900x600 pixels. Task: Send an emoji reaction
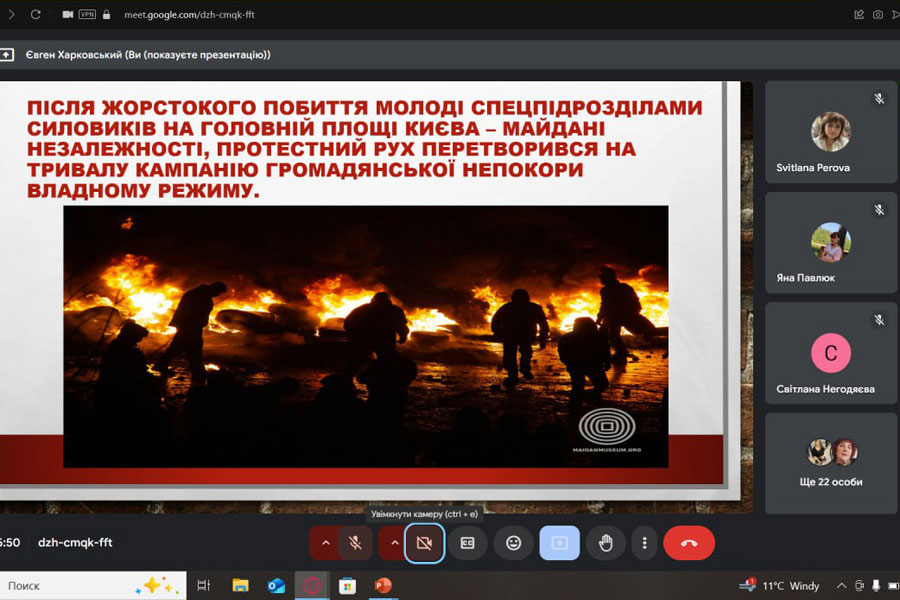pos(513,543)
